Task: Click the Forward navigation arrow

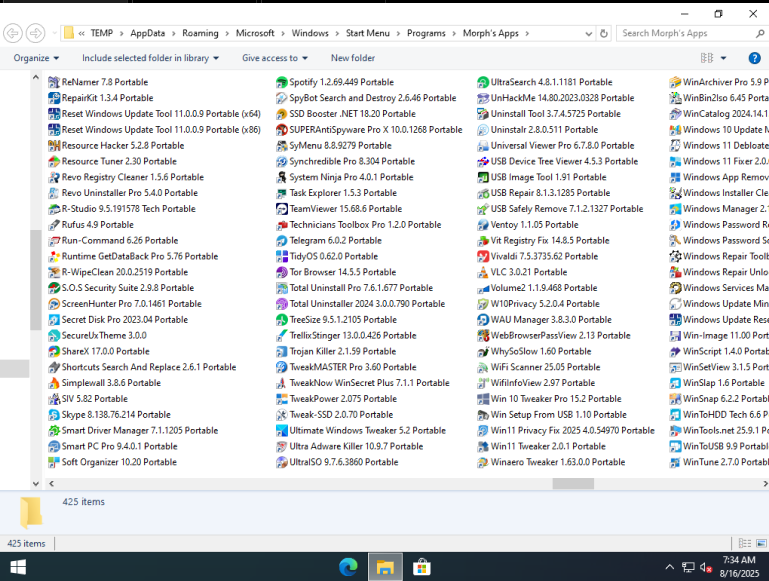Action: tap(35, 33)
